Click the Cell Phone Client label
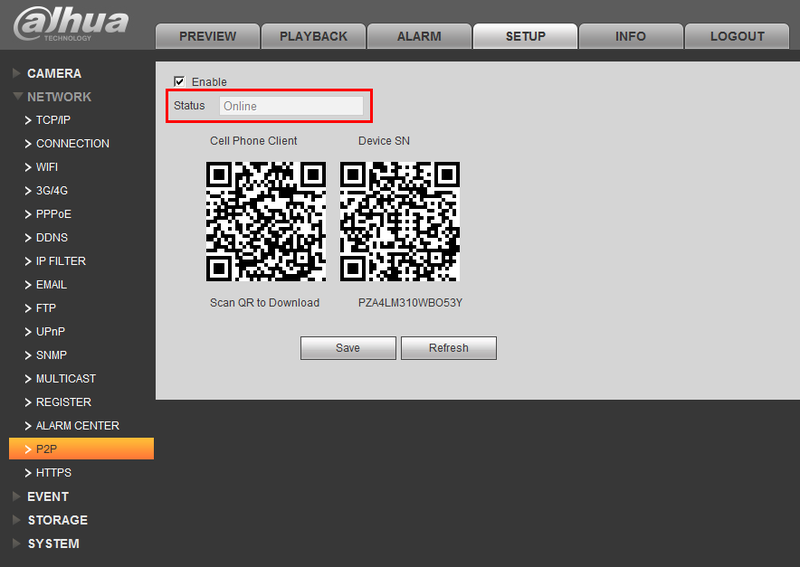The height and width of the screenshot is (567, 800). click(x=254, y=141)
